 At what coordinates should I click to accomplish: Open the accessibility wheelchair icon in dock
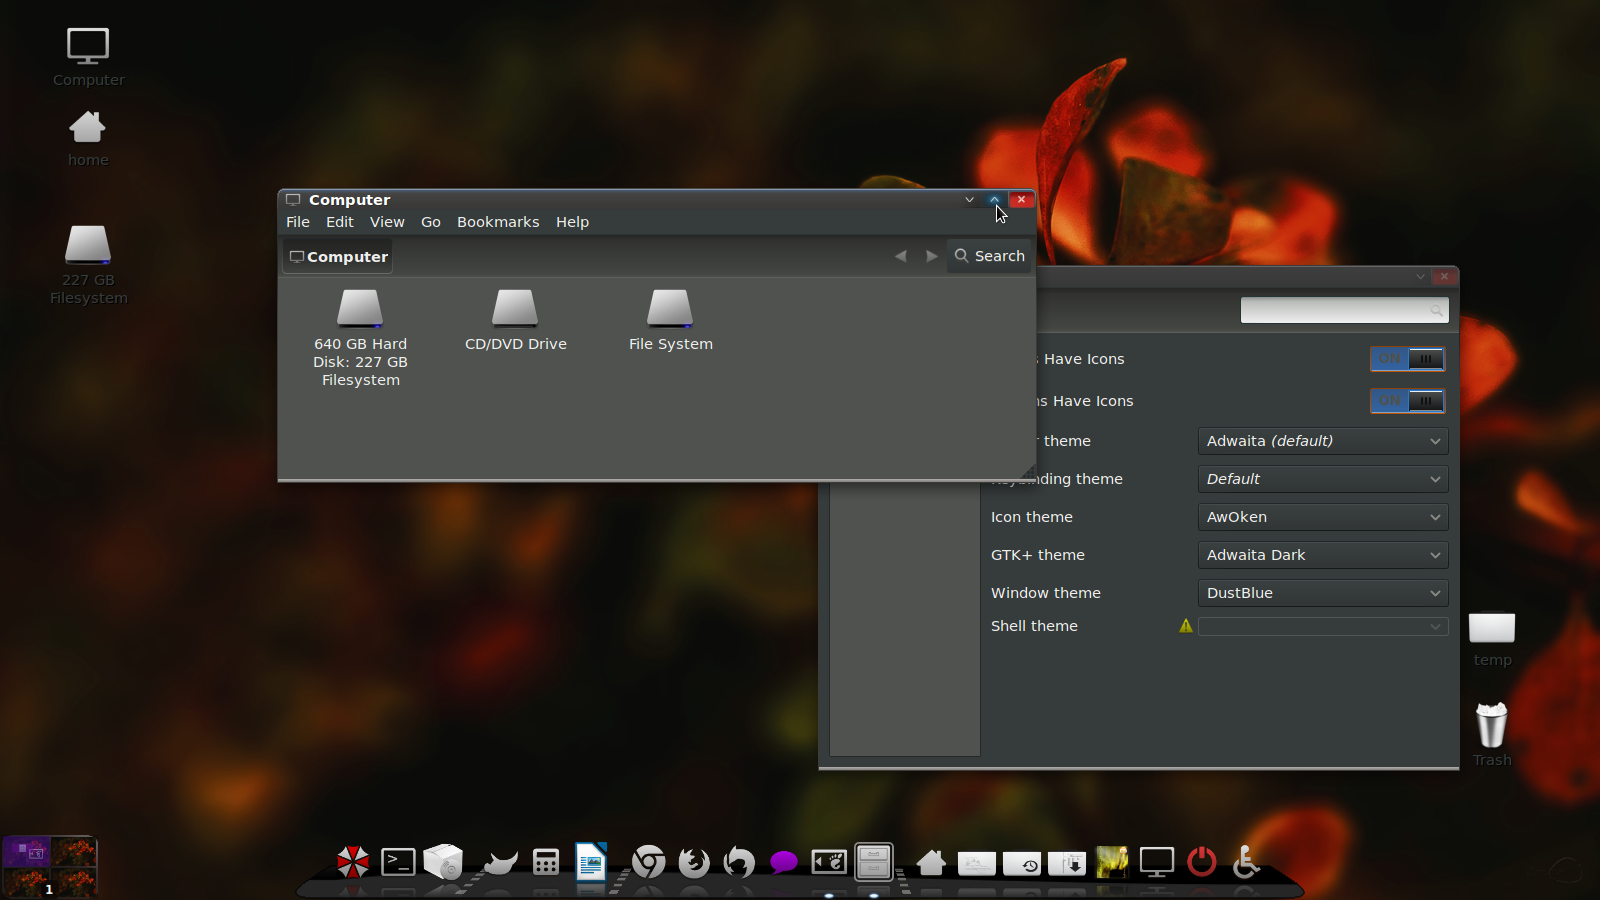(x=1246, y=861)
